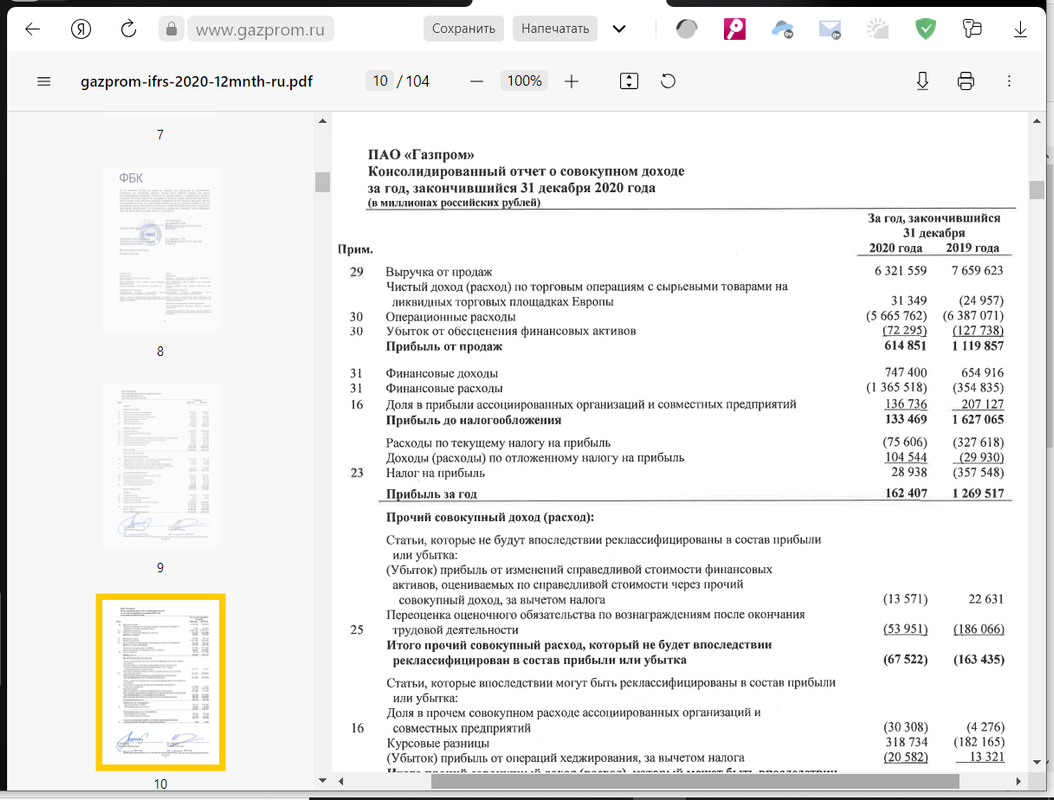Click the file name gazprom-ifrs-2020-12mnth-ru.pdf

(196, 81)
